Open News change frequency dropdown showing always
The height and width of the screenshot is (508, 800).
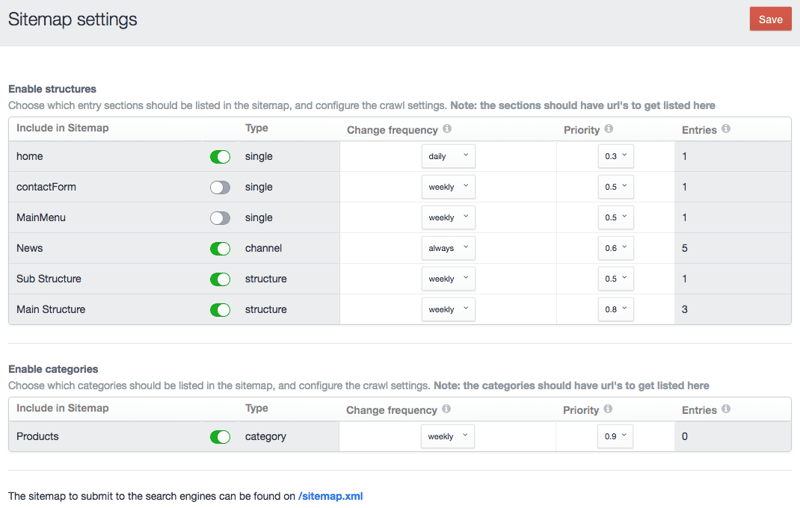click(x=448, y=248)
